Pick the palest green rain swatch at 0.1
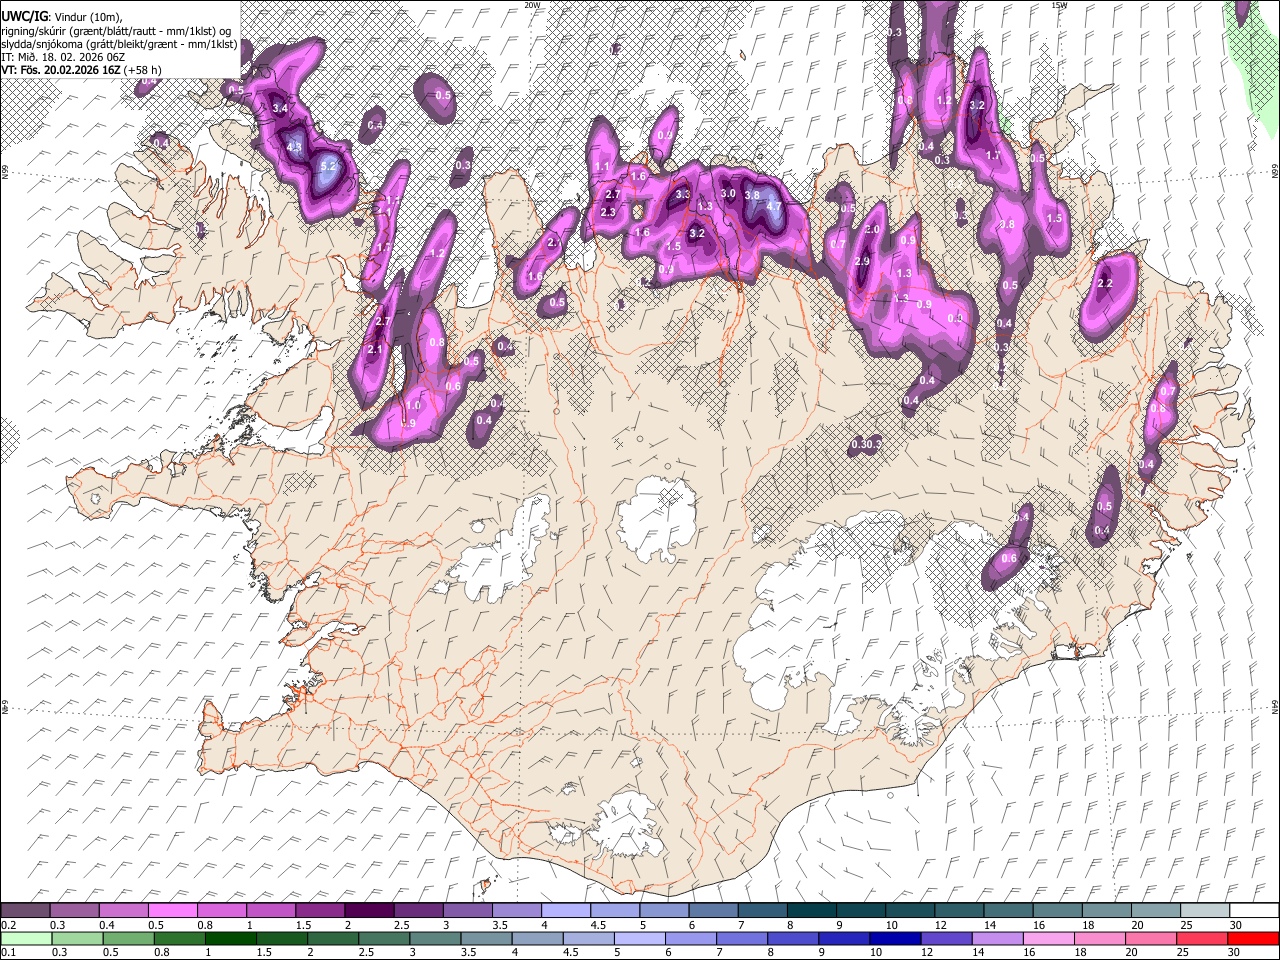This screenshot has height=960, width=1280. click(25, 939)
